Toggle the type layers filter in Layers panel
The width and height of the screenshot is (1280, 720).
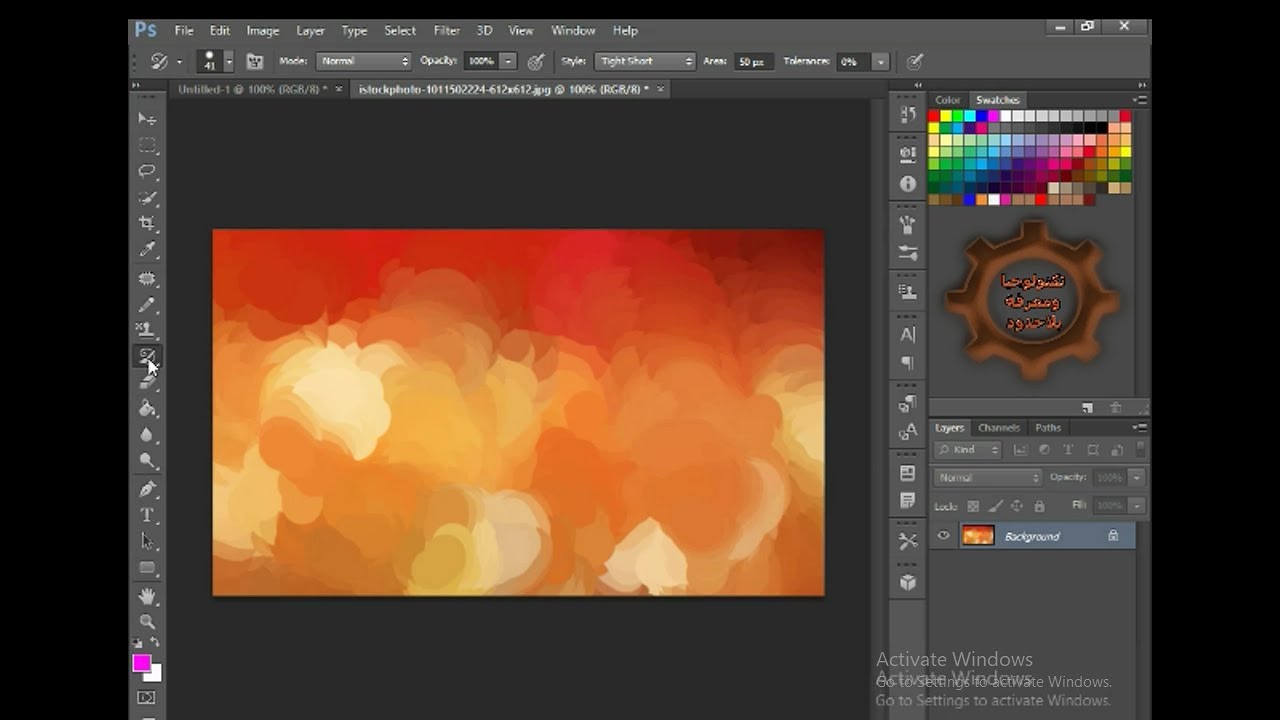[1068, 450]
